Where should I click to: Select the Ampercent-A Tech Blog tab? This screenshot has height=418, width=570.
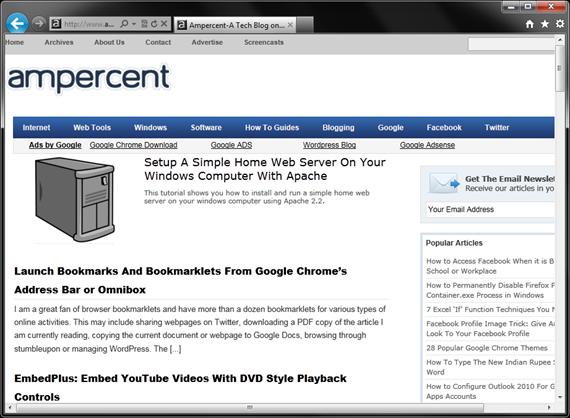(235, 25)
